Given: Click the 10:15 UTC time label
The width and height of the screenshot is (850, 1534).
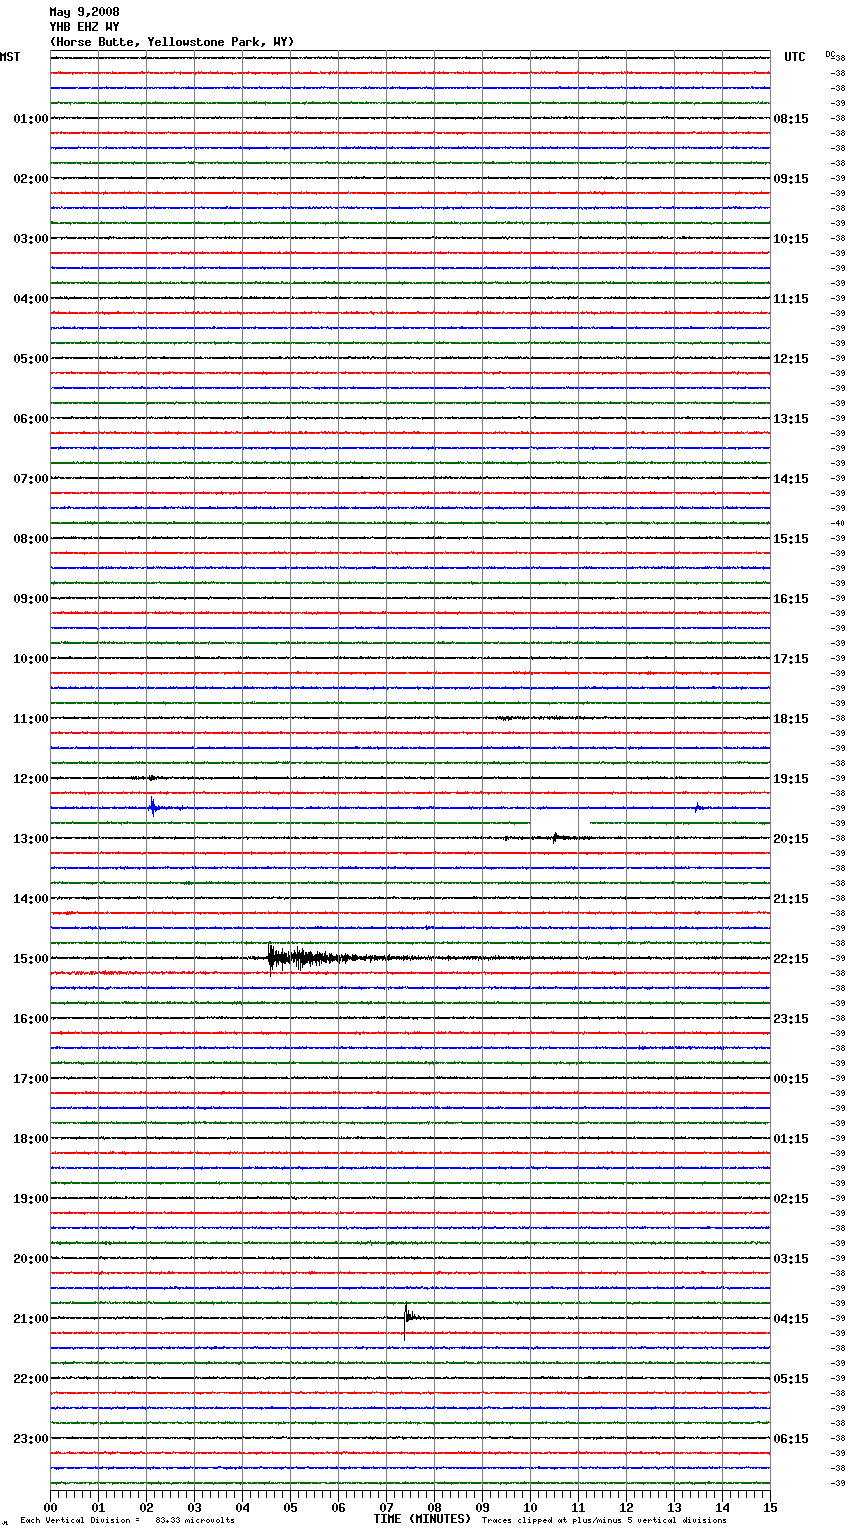Looking at the screenshot, I should tap(791, 239).
